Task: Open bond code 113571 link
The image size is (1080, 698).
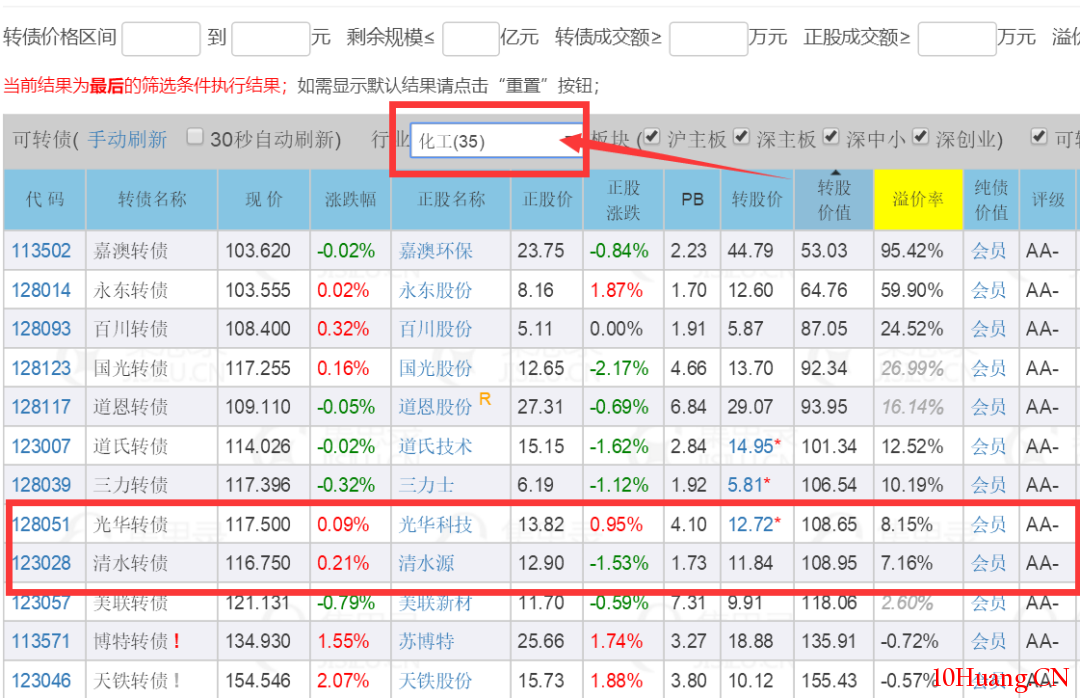Action: click(x=41, y=641)
